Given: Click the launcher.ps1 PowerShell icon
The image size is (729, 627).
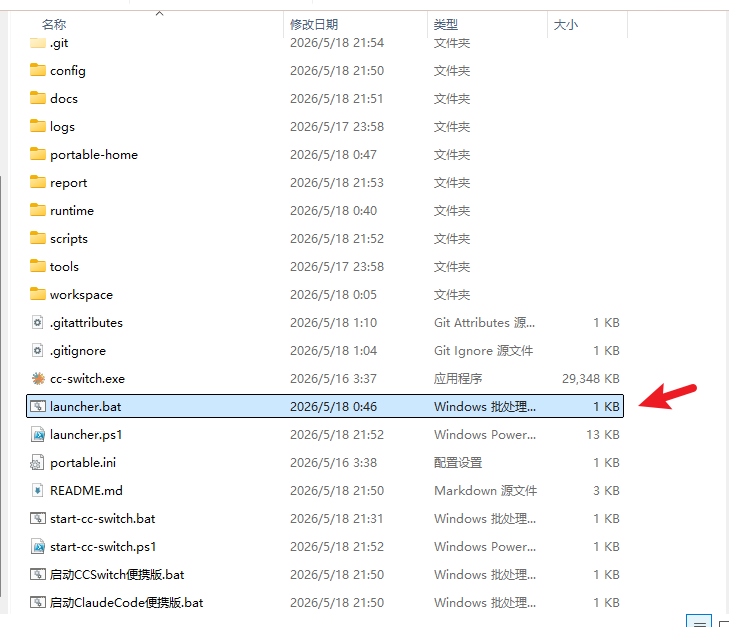Looking at the screenshot, I should click(x=38, y=434).
